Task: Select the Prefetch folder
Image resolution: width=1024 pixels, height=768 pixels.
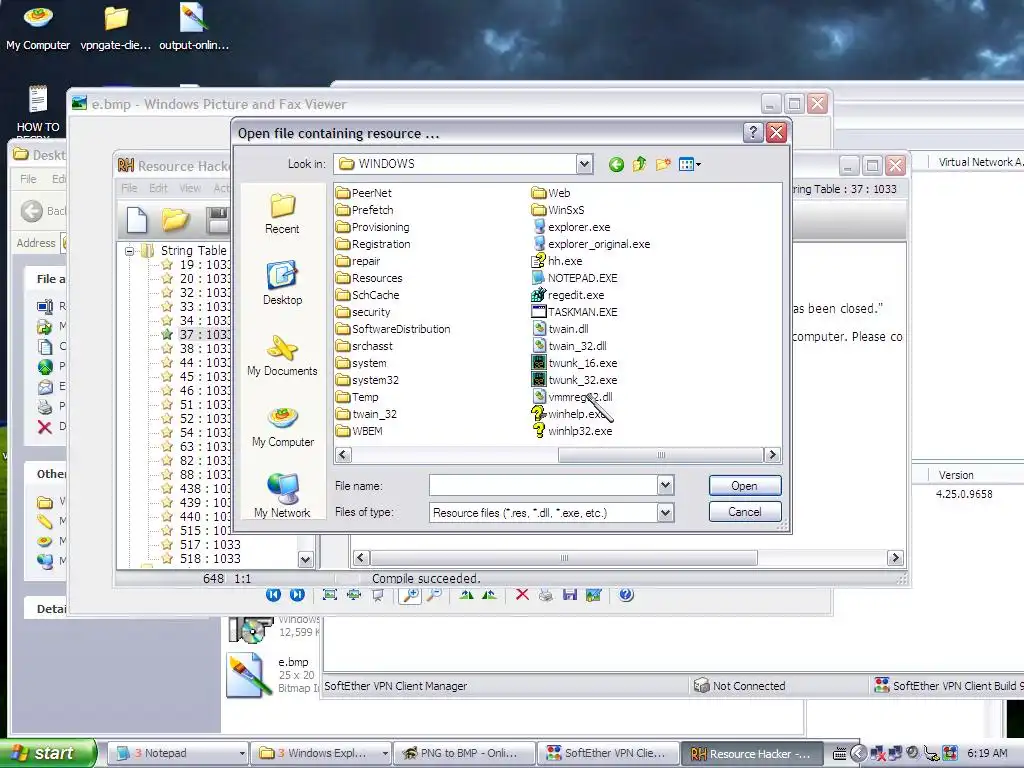Action: (365, 210)
